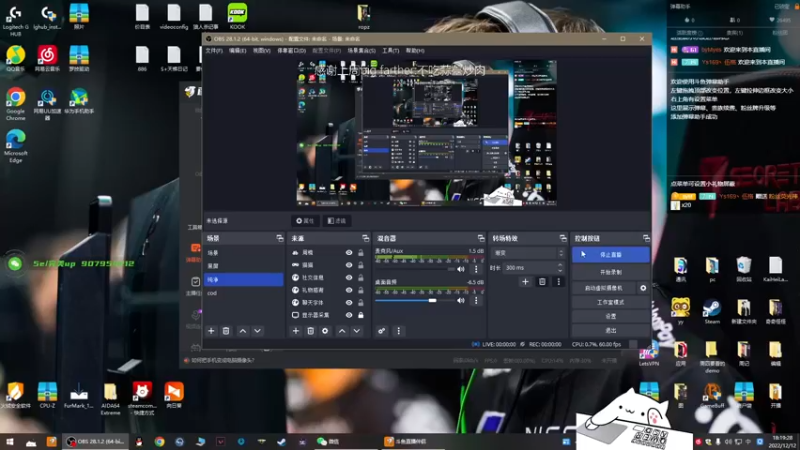
Task: Open the 文件(F) menu
Action: point(214,51)
